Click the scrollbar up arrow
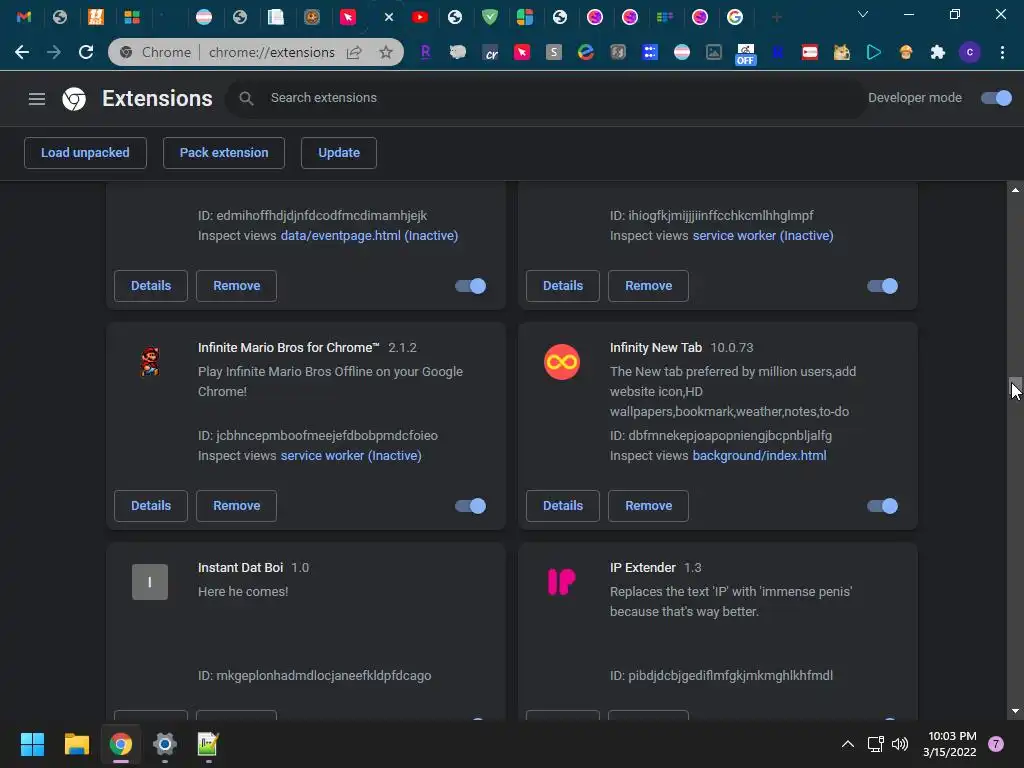Image resolution: width=1024 pixels, height=768 pixels. click(x=1015, y=190)
